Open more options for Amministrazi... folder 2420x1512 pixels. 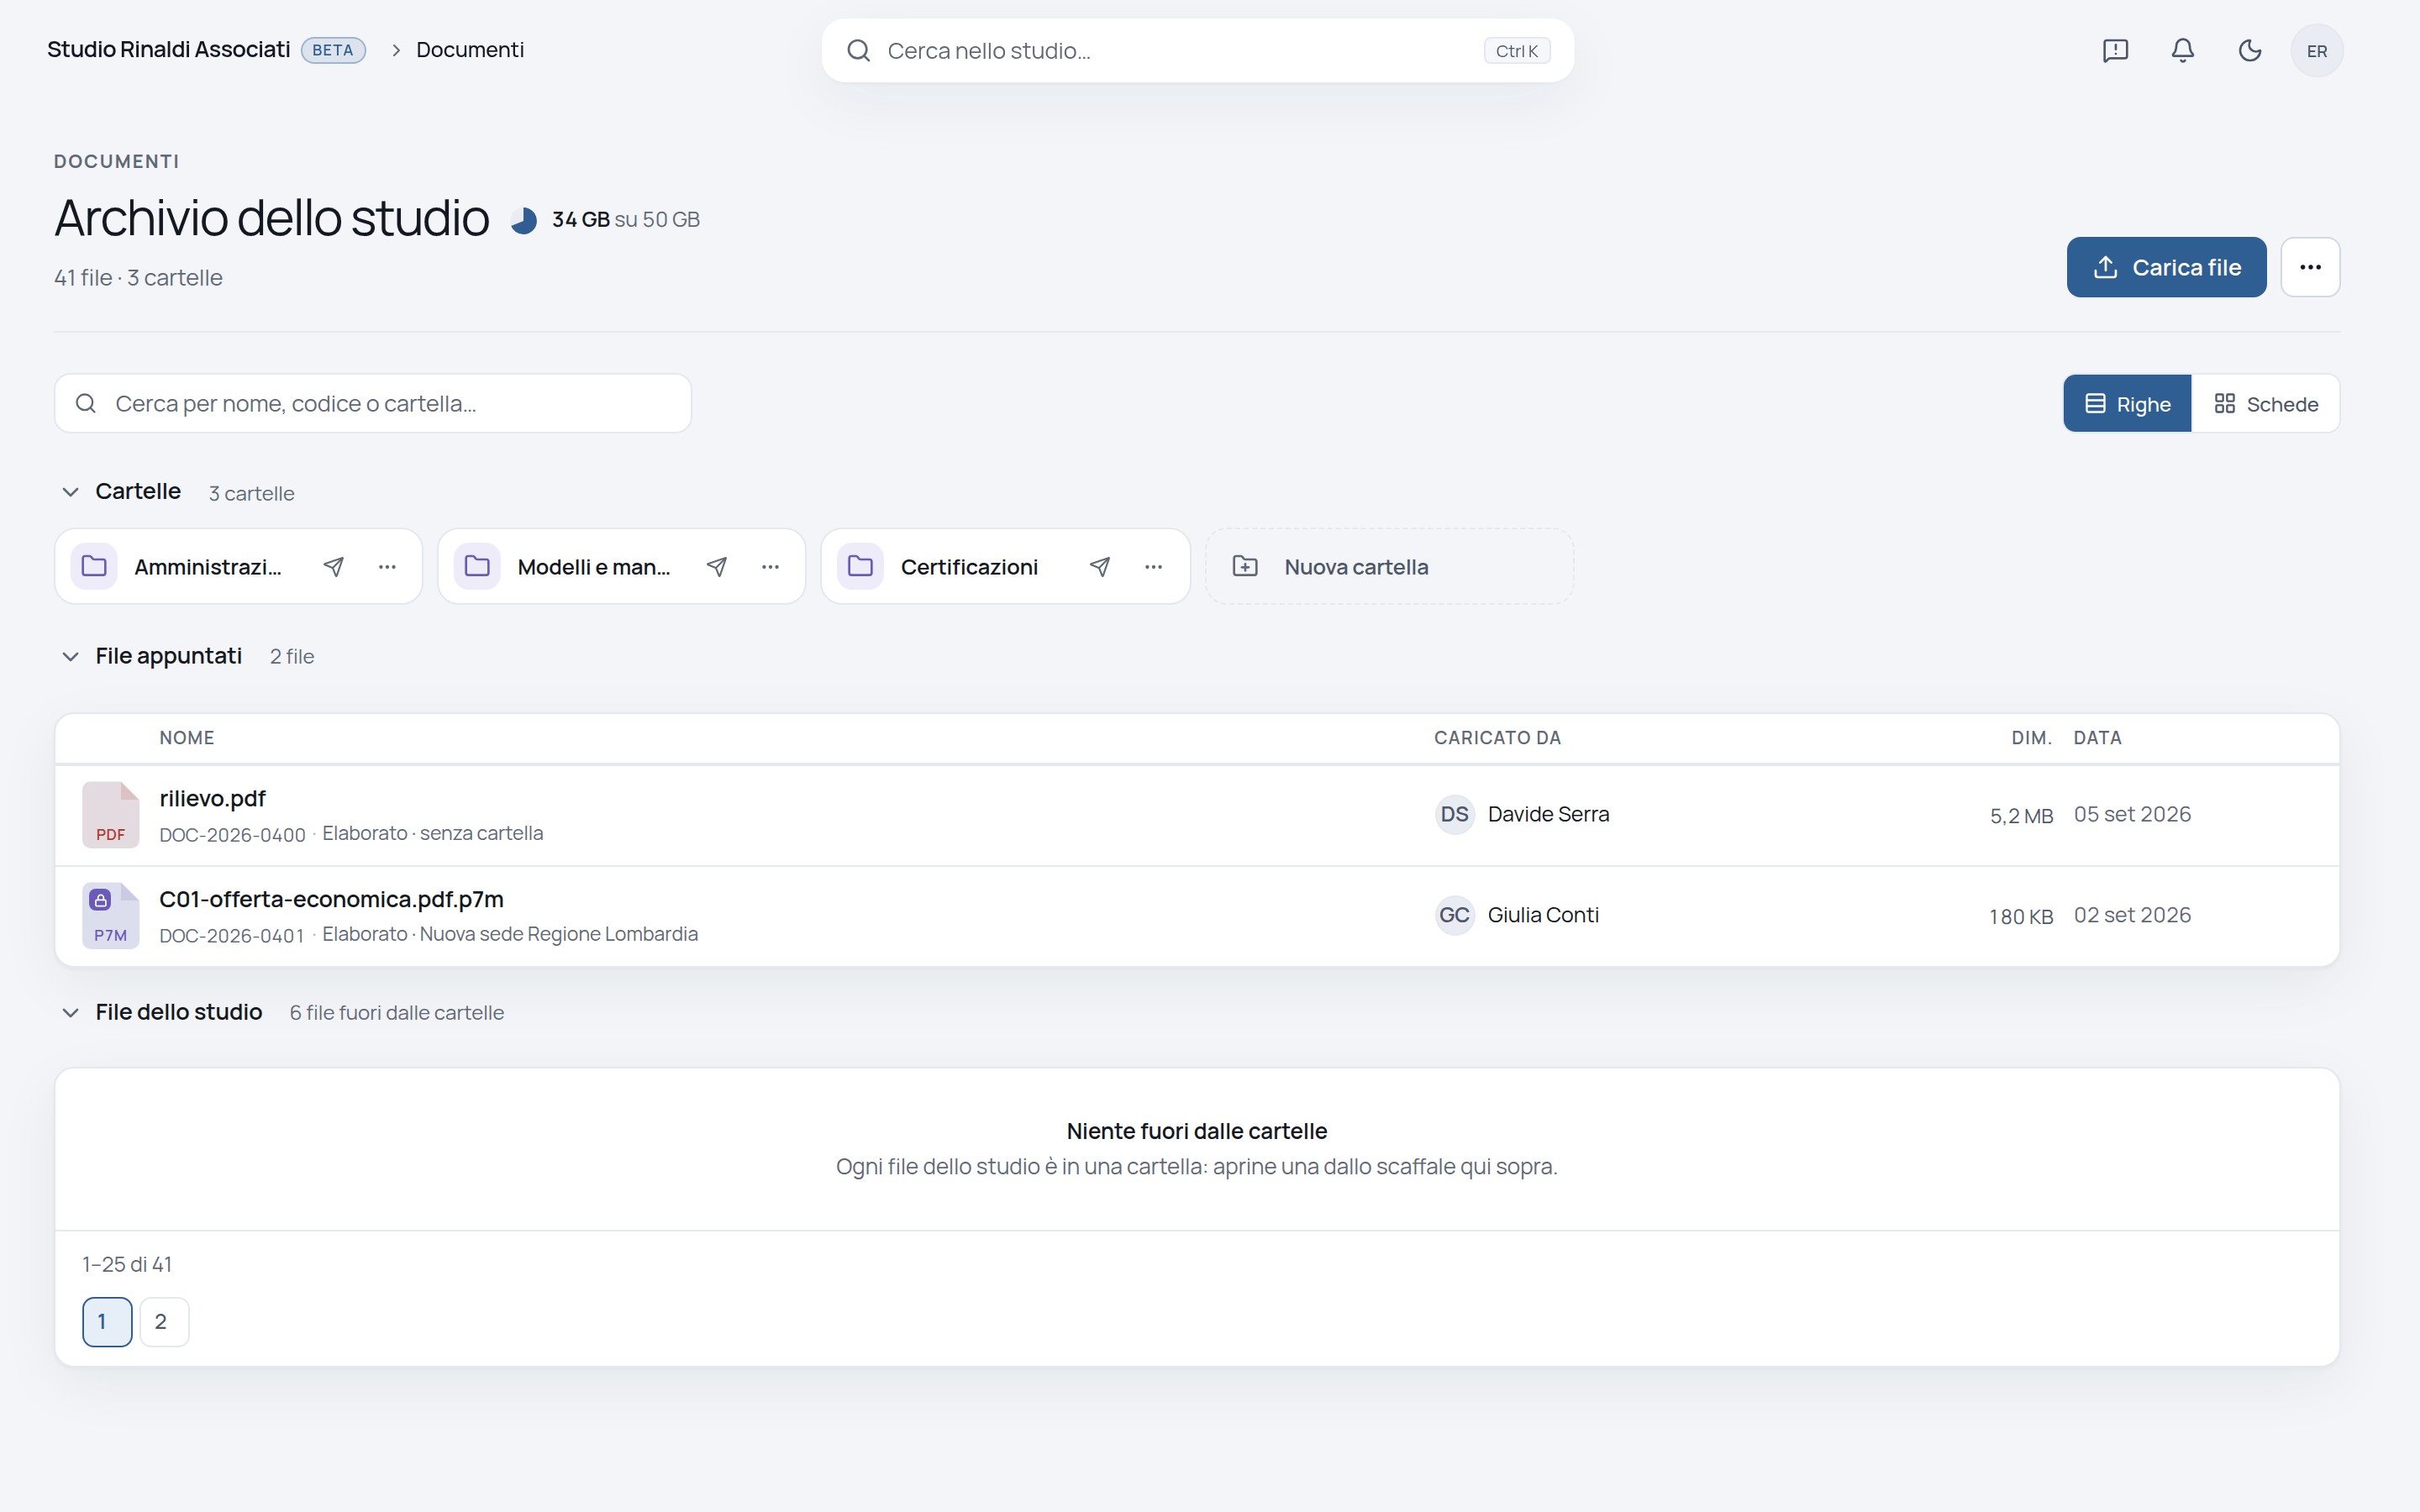pyautogui.click(x=387, y=567)
